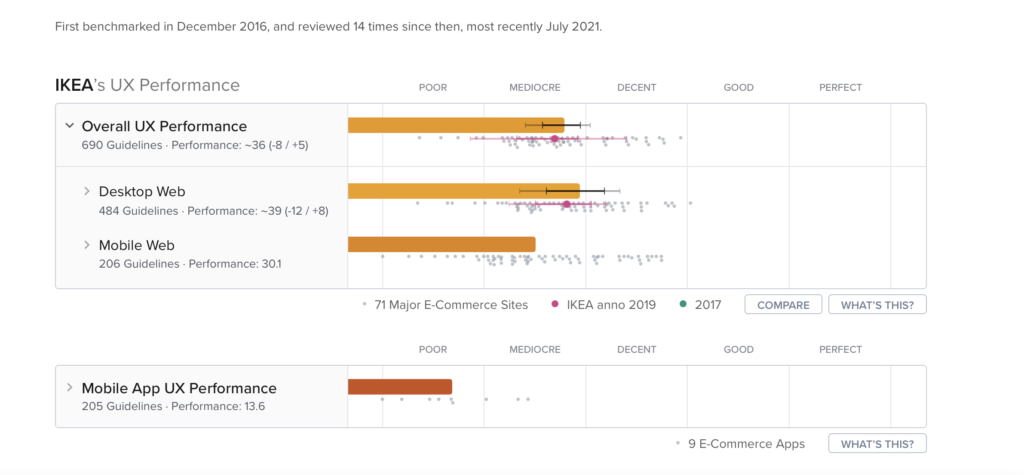The height and width of the screenshot is (475, 1024).
Task: Click the green 2017 legend dot
Action: pyautogui.click(x=682, y=304)
